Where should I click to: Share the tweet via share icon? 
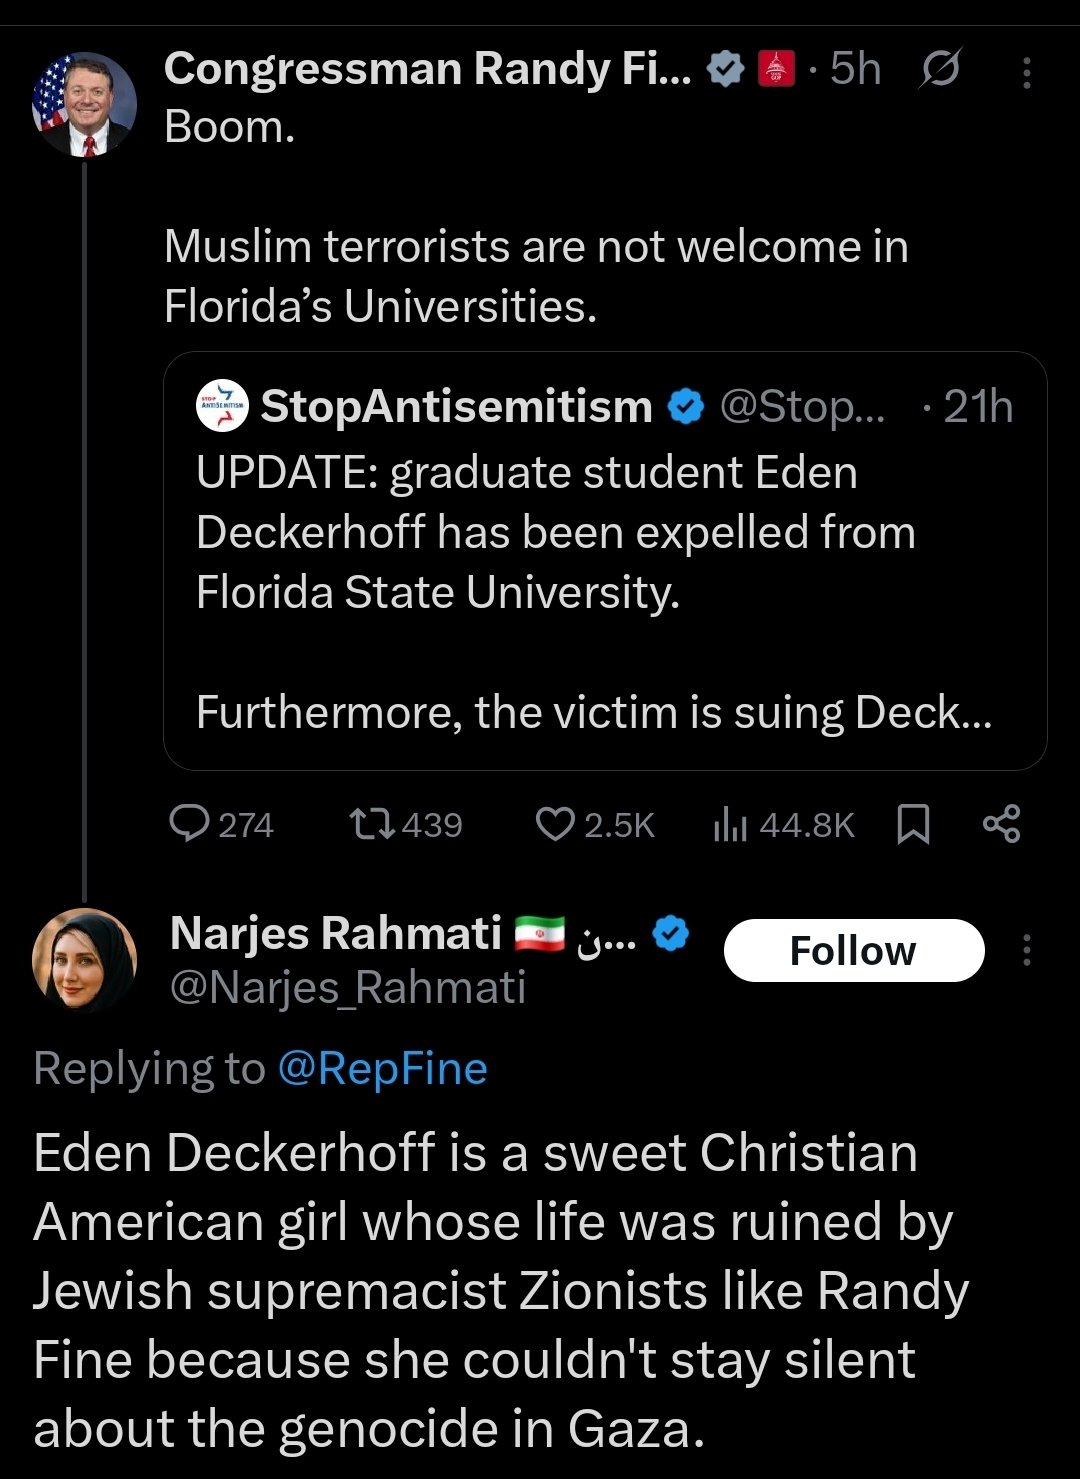coord(1001,824)
